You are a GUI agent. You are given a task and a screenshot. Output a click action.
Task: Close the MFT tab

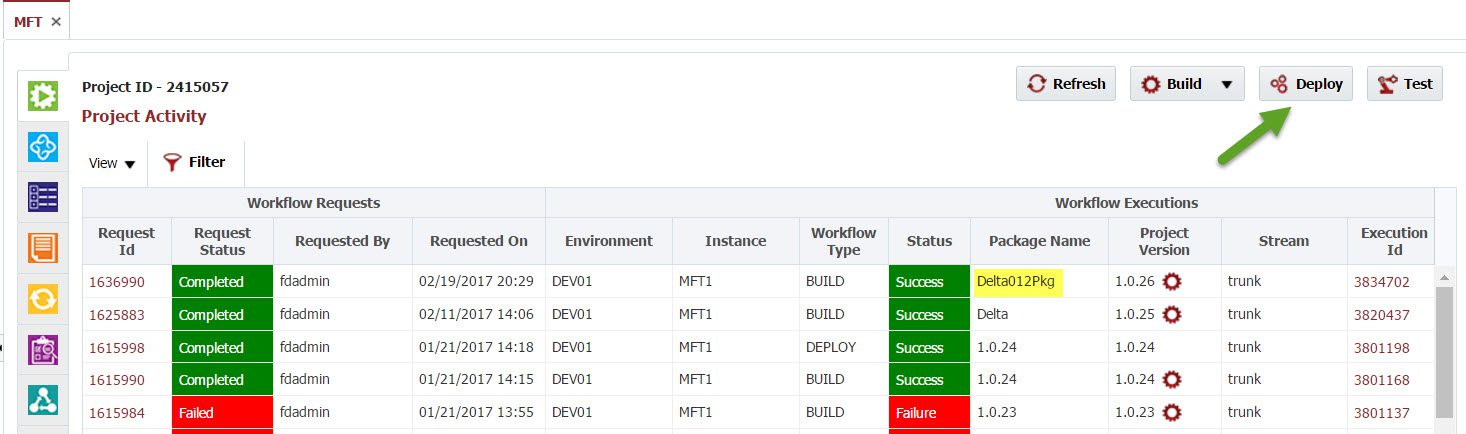pos(56,21)
